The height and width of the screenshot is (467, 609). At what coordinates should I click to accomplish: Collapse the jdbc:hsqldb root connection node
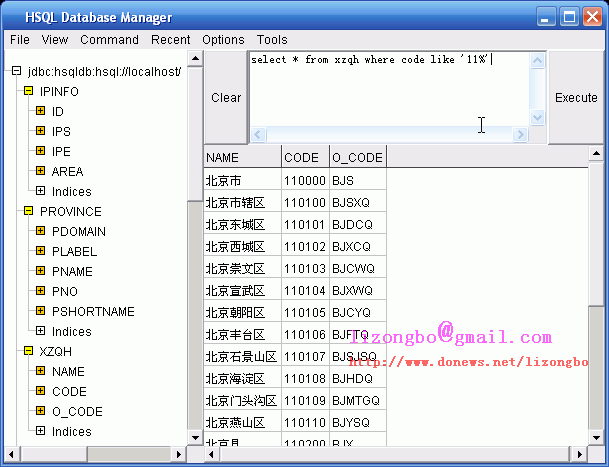pyautogui.click(x=16, y=72)
